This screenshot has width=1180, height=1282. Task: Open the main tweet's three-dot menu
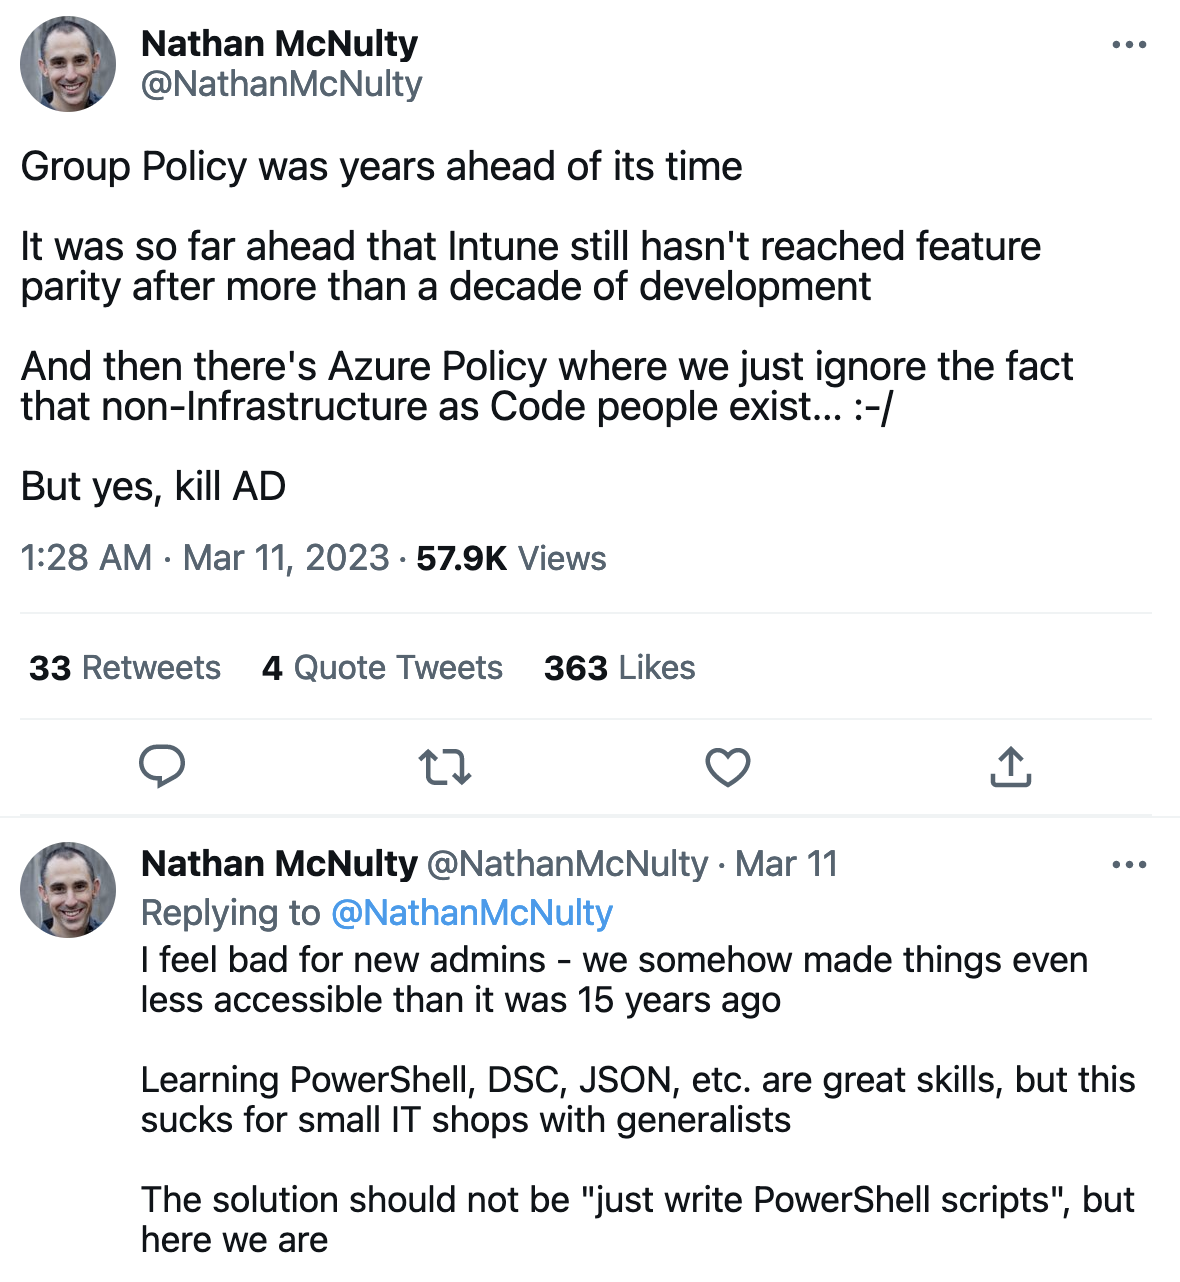[1129, 45]
